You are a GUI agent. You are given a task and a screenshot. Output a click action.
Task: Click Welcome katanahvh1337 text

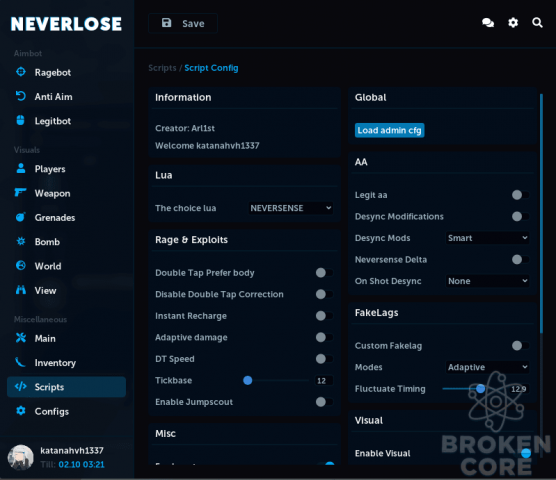pos(207,145)
